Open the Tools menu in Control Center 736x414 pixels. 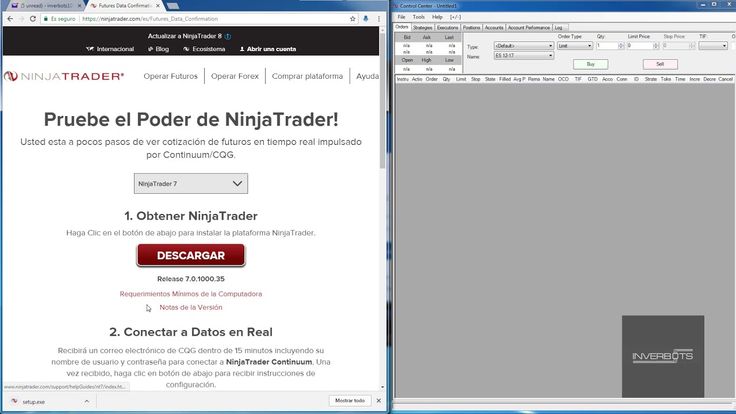pos(418,17)
